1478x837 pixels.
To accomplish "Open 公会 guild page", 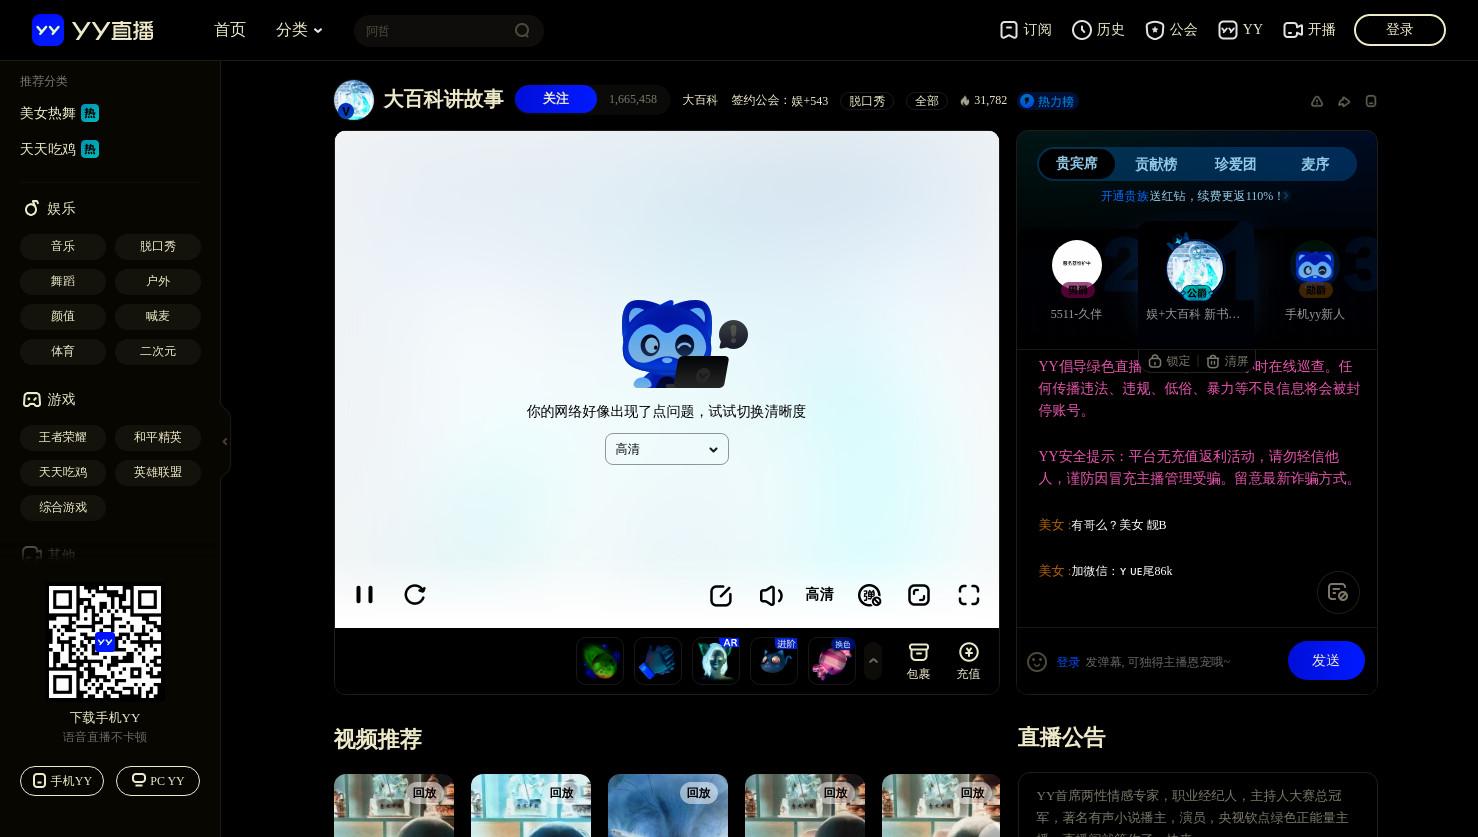I will 1171,30.
